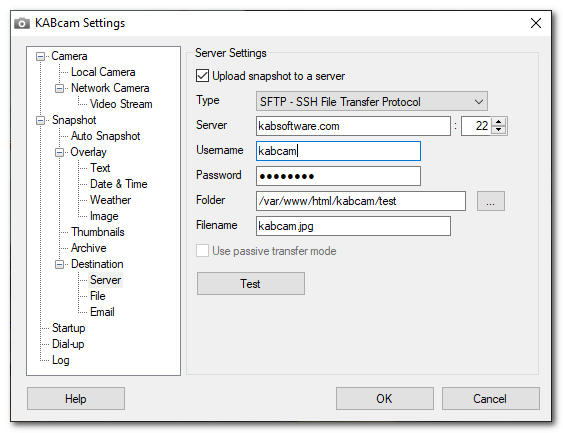Select Auto Snapshot tree item
This screenshot has width=563, height=433.
click(x=105, y=136)
